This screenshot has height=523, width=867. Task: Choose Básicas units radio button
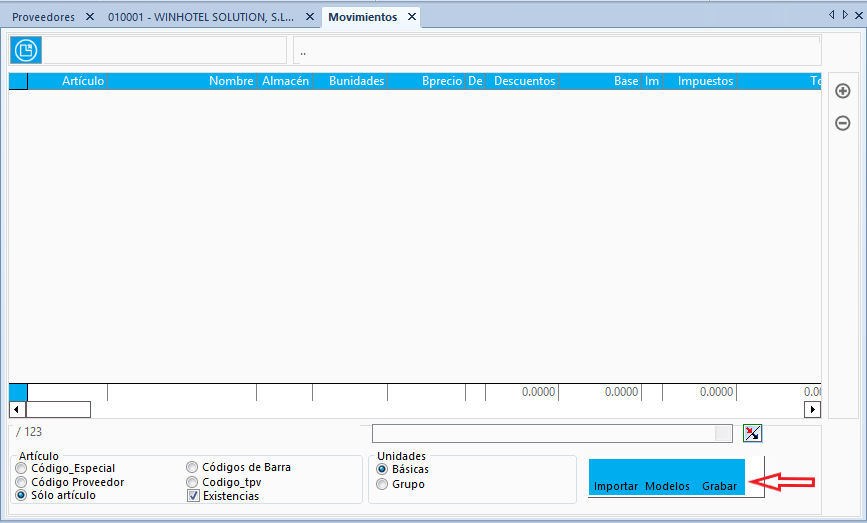382,469
